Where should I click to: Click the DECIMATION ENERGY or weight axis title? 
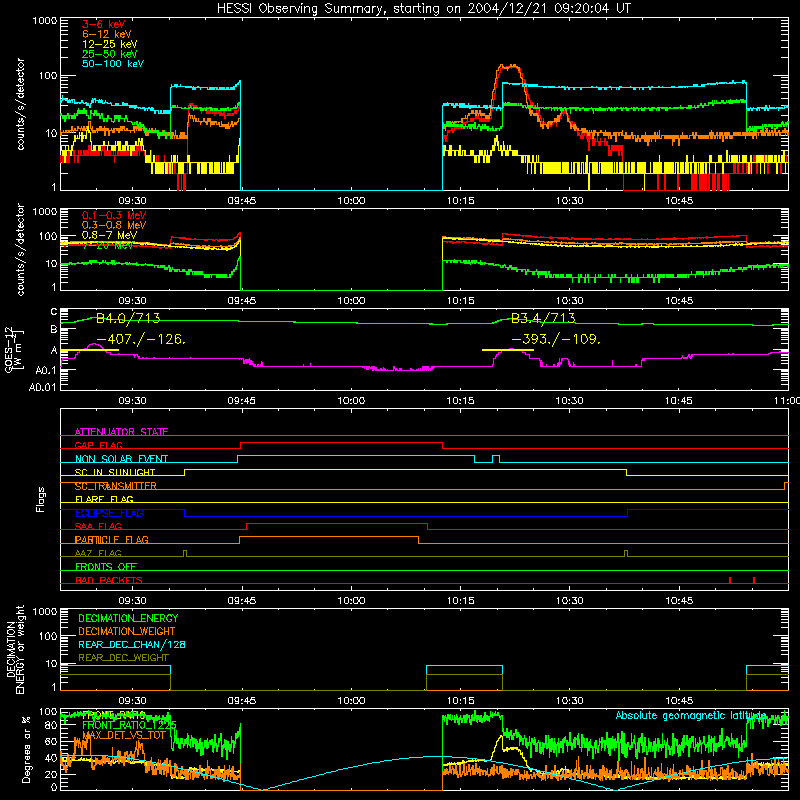point(15,649)
